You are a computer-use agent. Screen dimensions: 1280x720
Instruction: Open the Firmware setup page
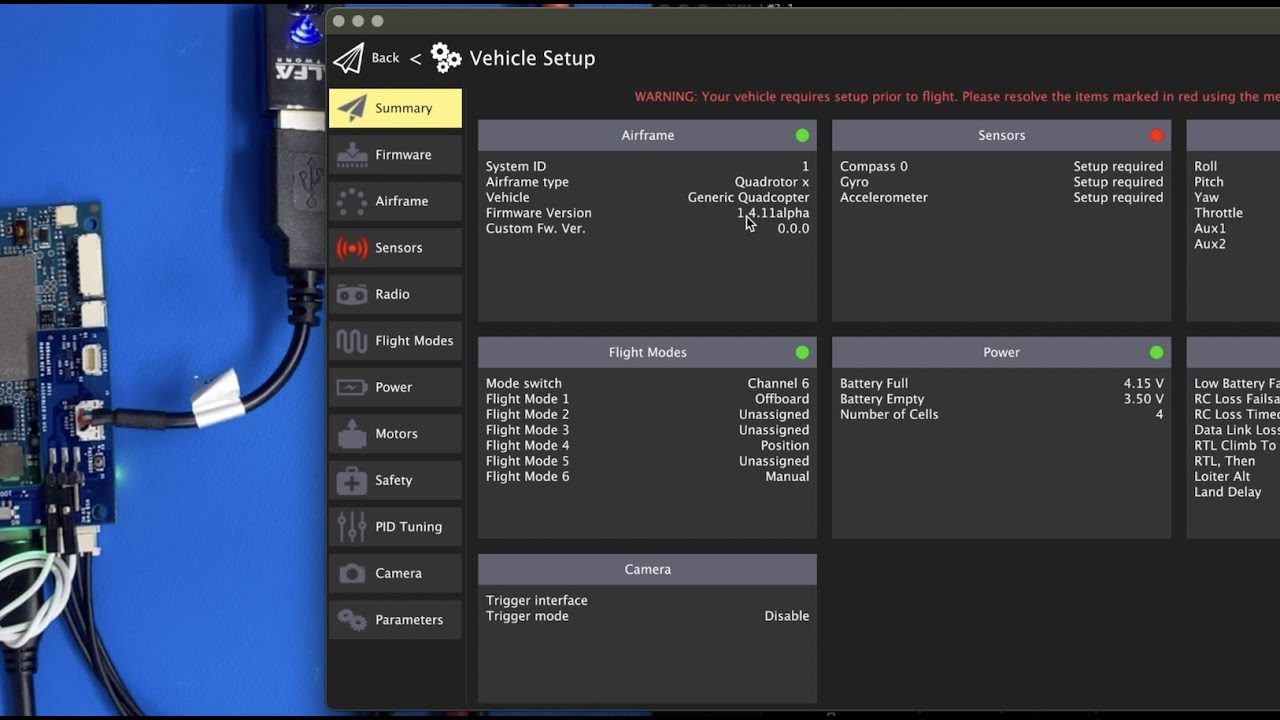coord(395,155)
